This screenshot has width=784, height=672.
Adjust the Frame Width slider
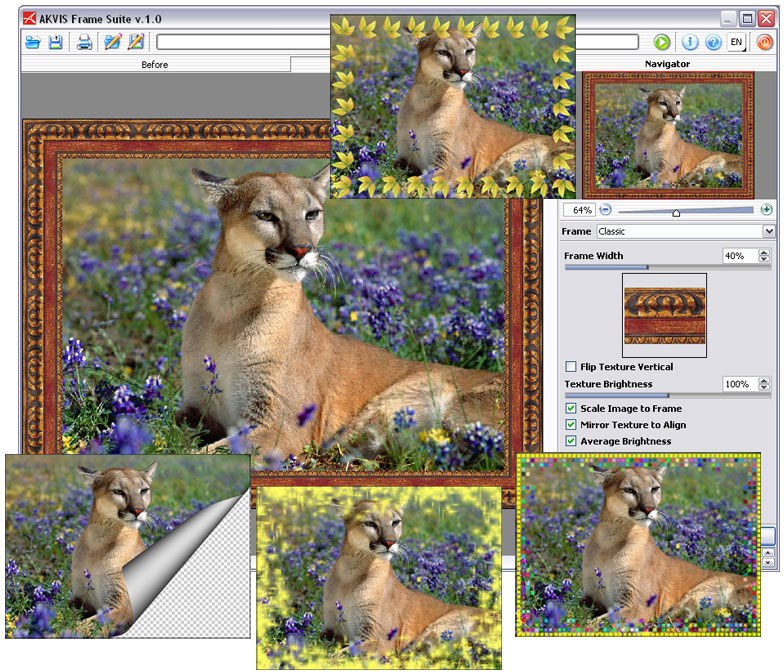[x=668, y=268]
